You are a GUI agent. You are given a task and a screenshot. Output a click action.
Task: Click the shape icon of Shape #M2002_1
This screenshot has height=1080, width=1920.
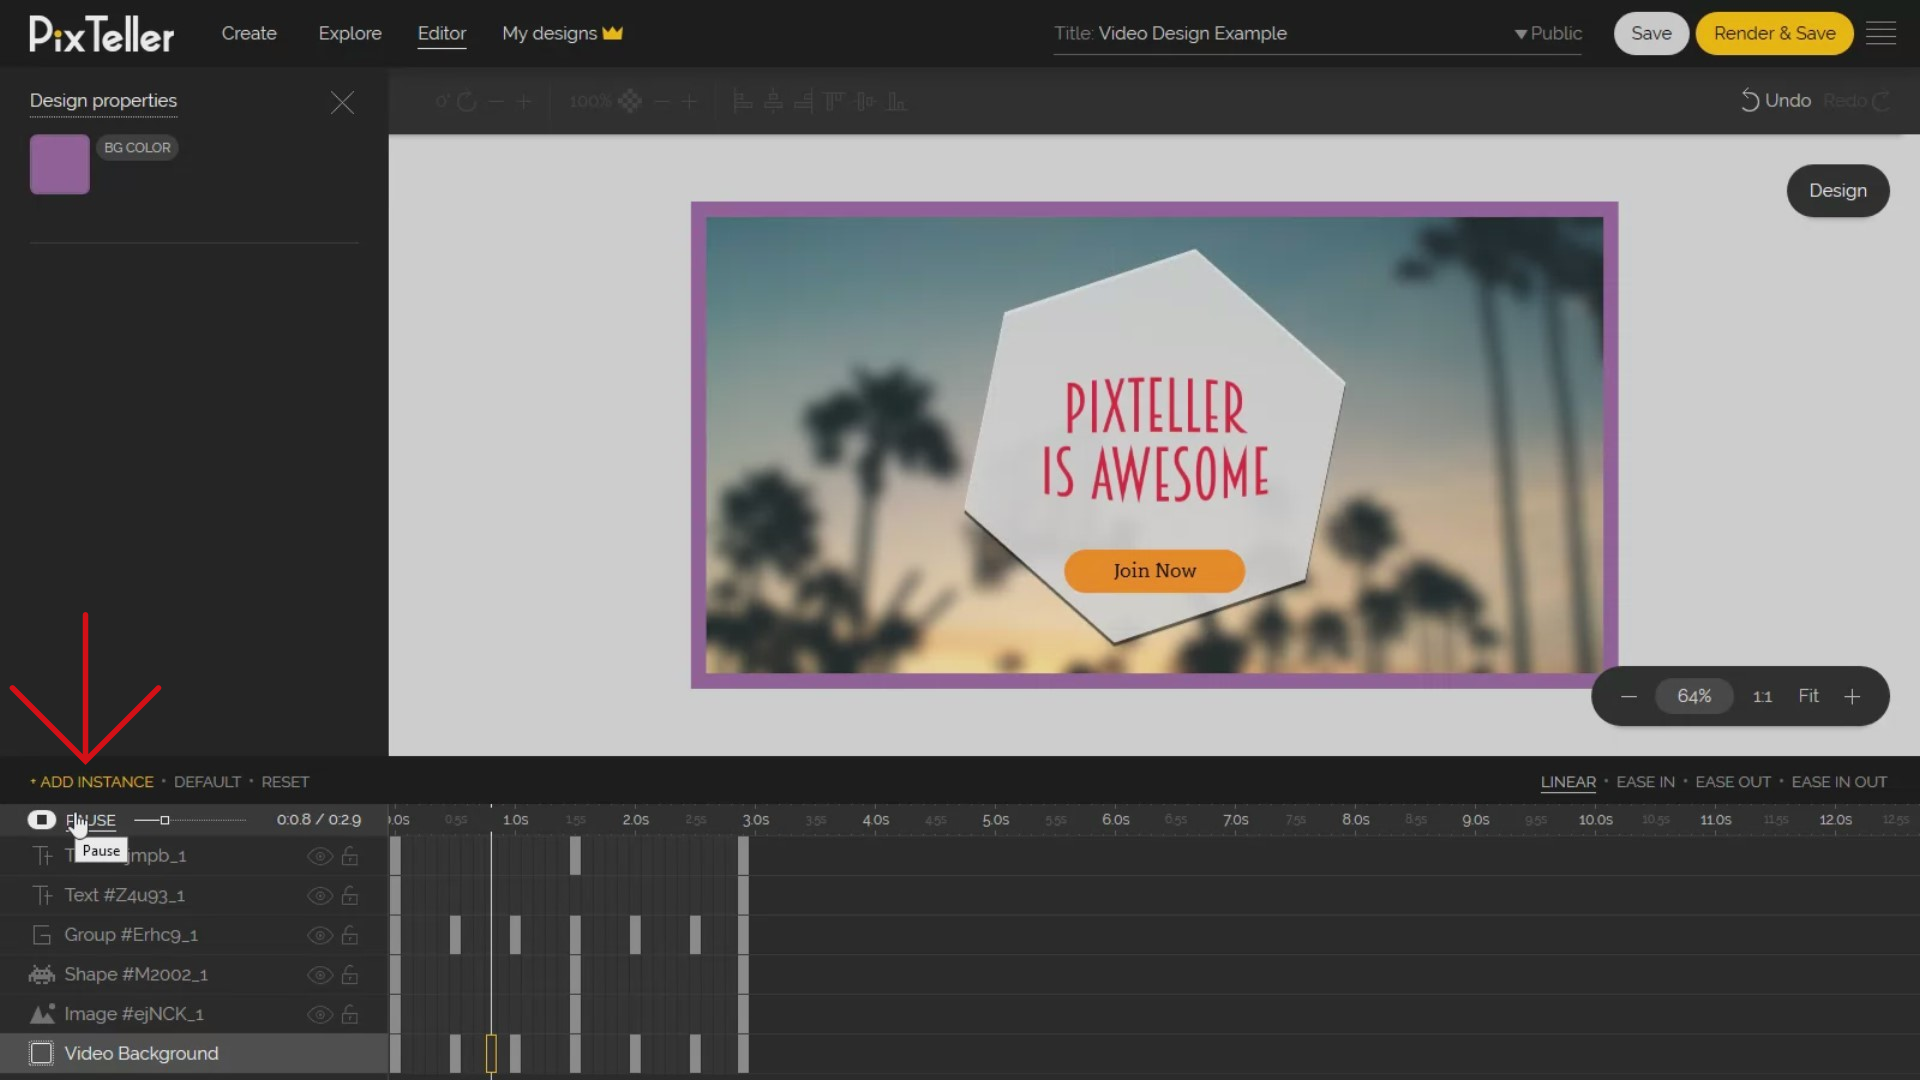click(42, 974)
